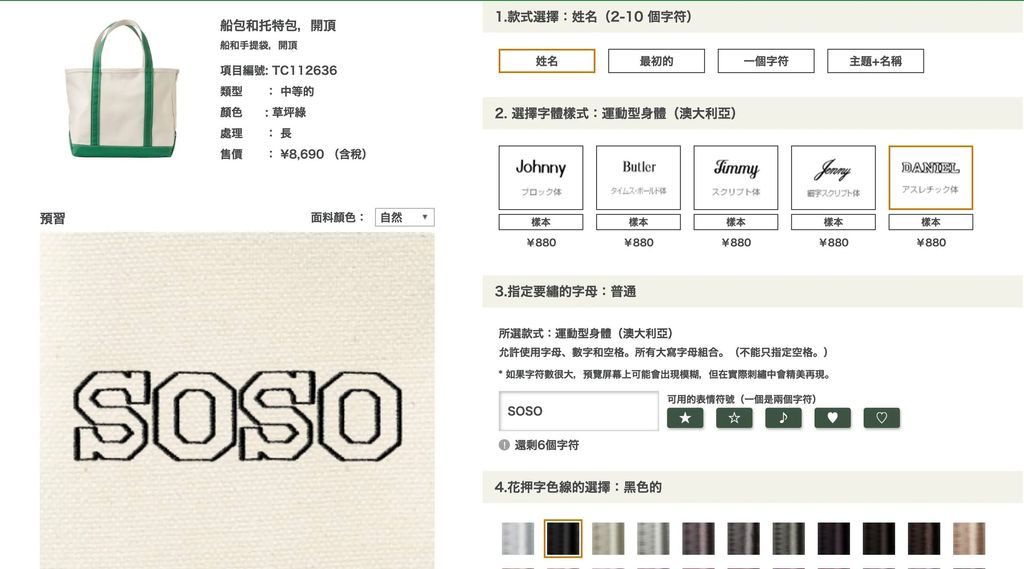The image size is (1024, 569).
Task: Insert the filled star emoji symbol
Action: [x=685, y=418]
